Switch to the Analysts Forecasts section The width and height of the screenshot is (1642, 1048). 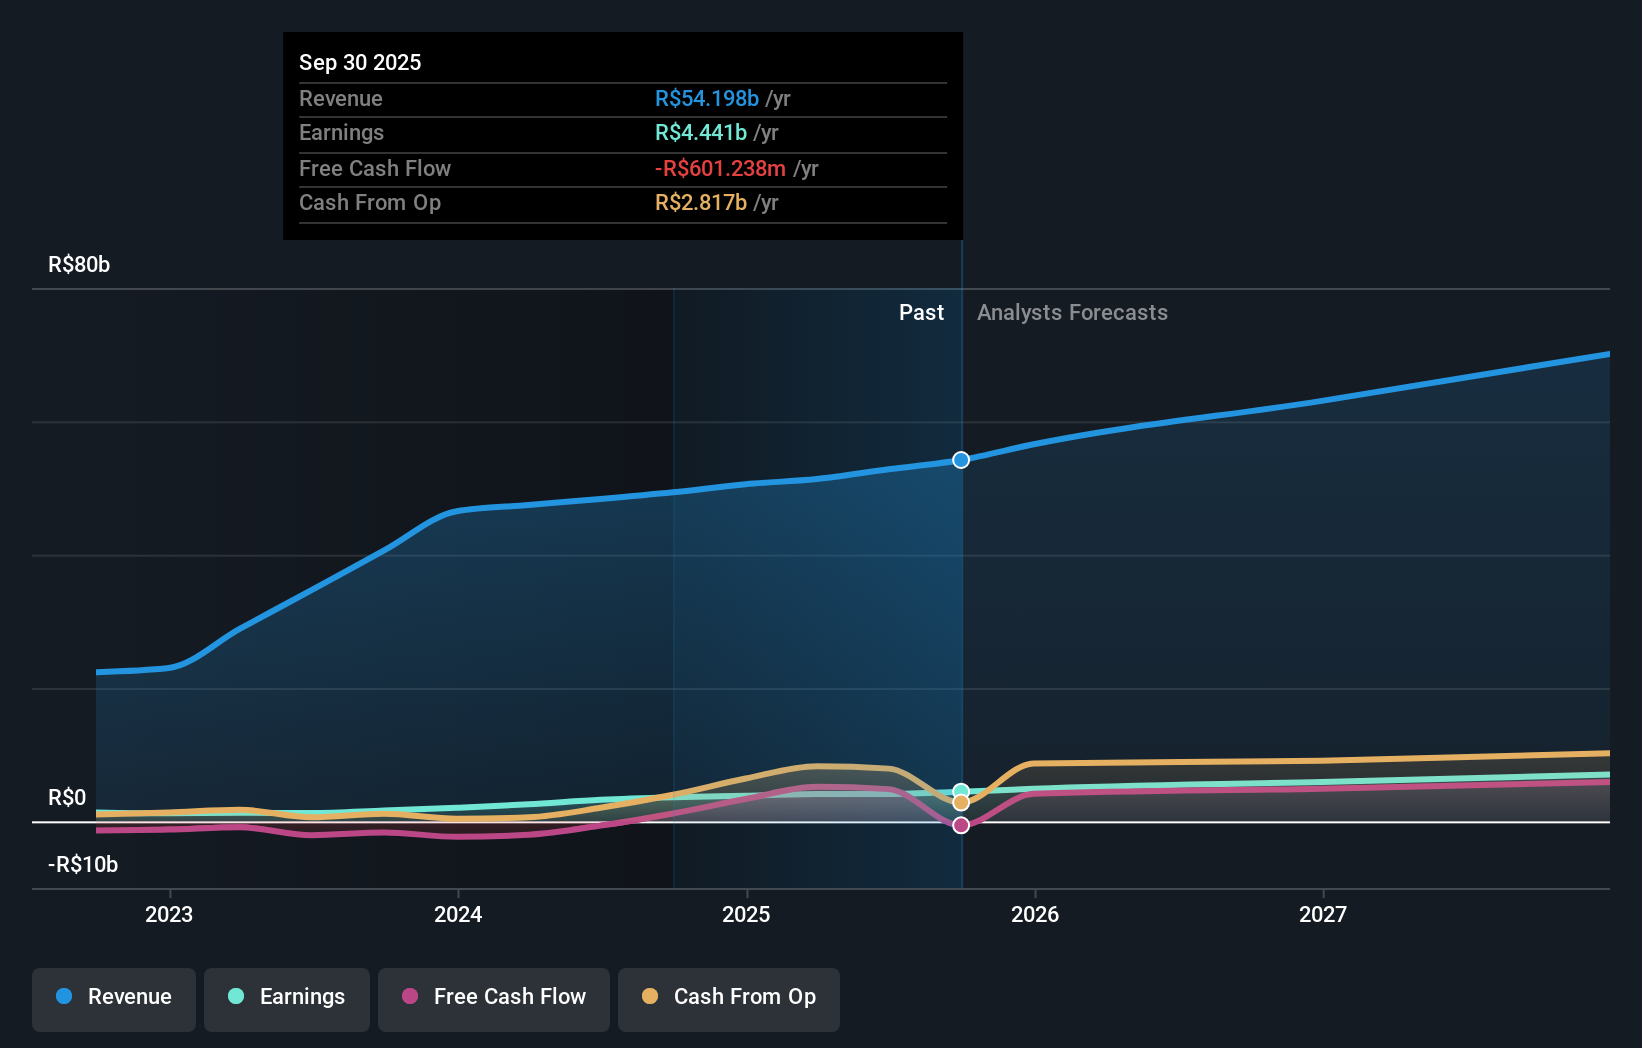(1071, 312)
